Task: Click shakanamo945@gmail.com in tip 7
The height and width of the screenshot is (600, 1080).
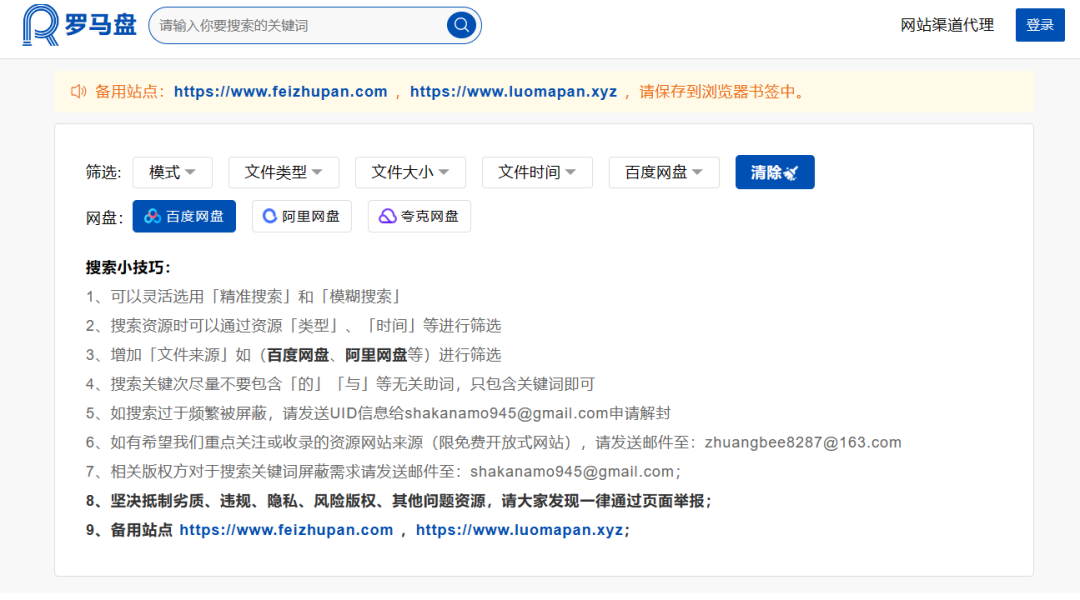Action: coord(572,471)
